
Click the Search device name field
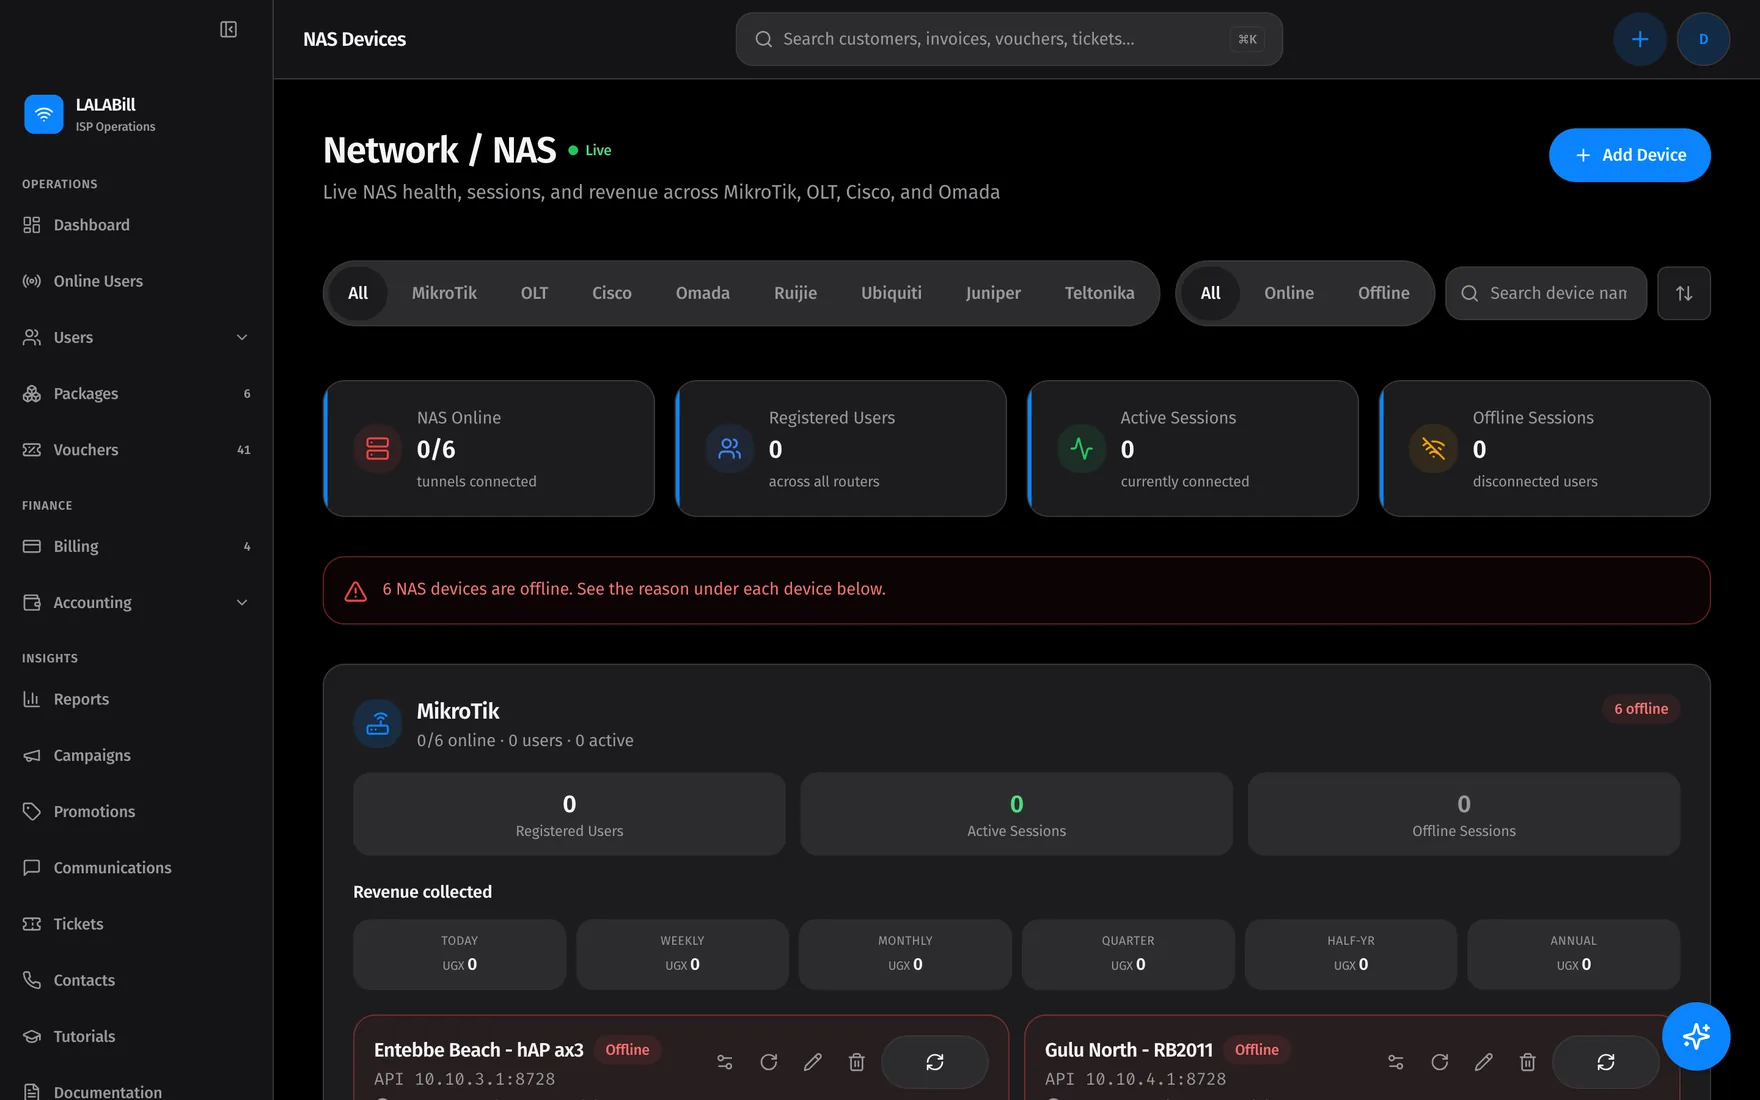[1546, 293]
